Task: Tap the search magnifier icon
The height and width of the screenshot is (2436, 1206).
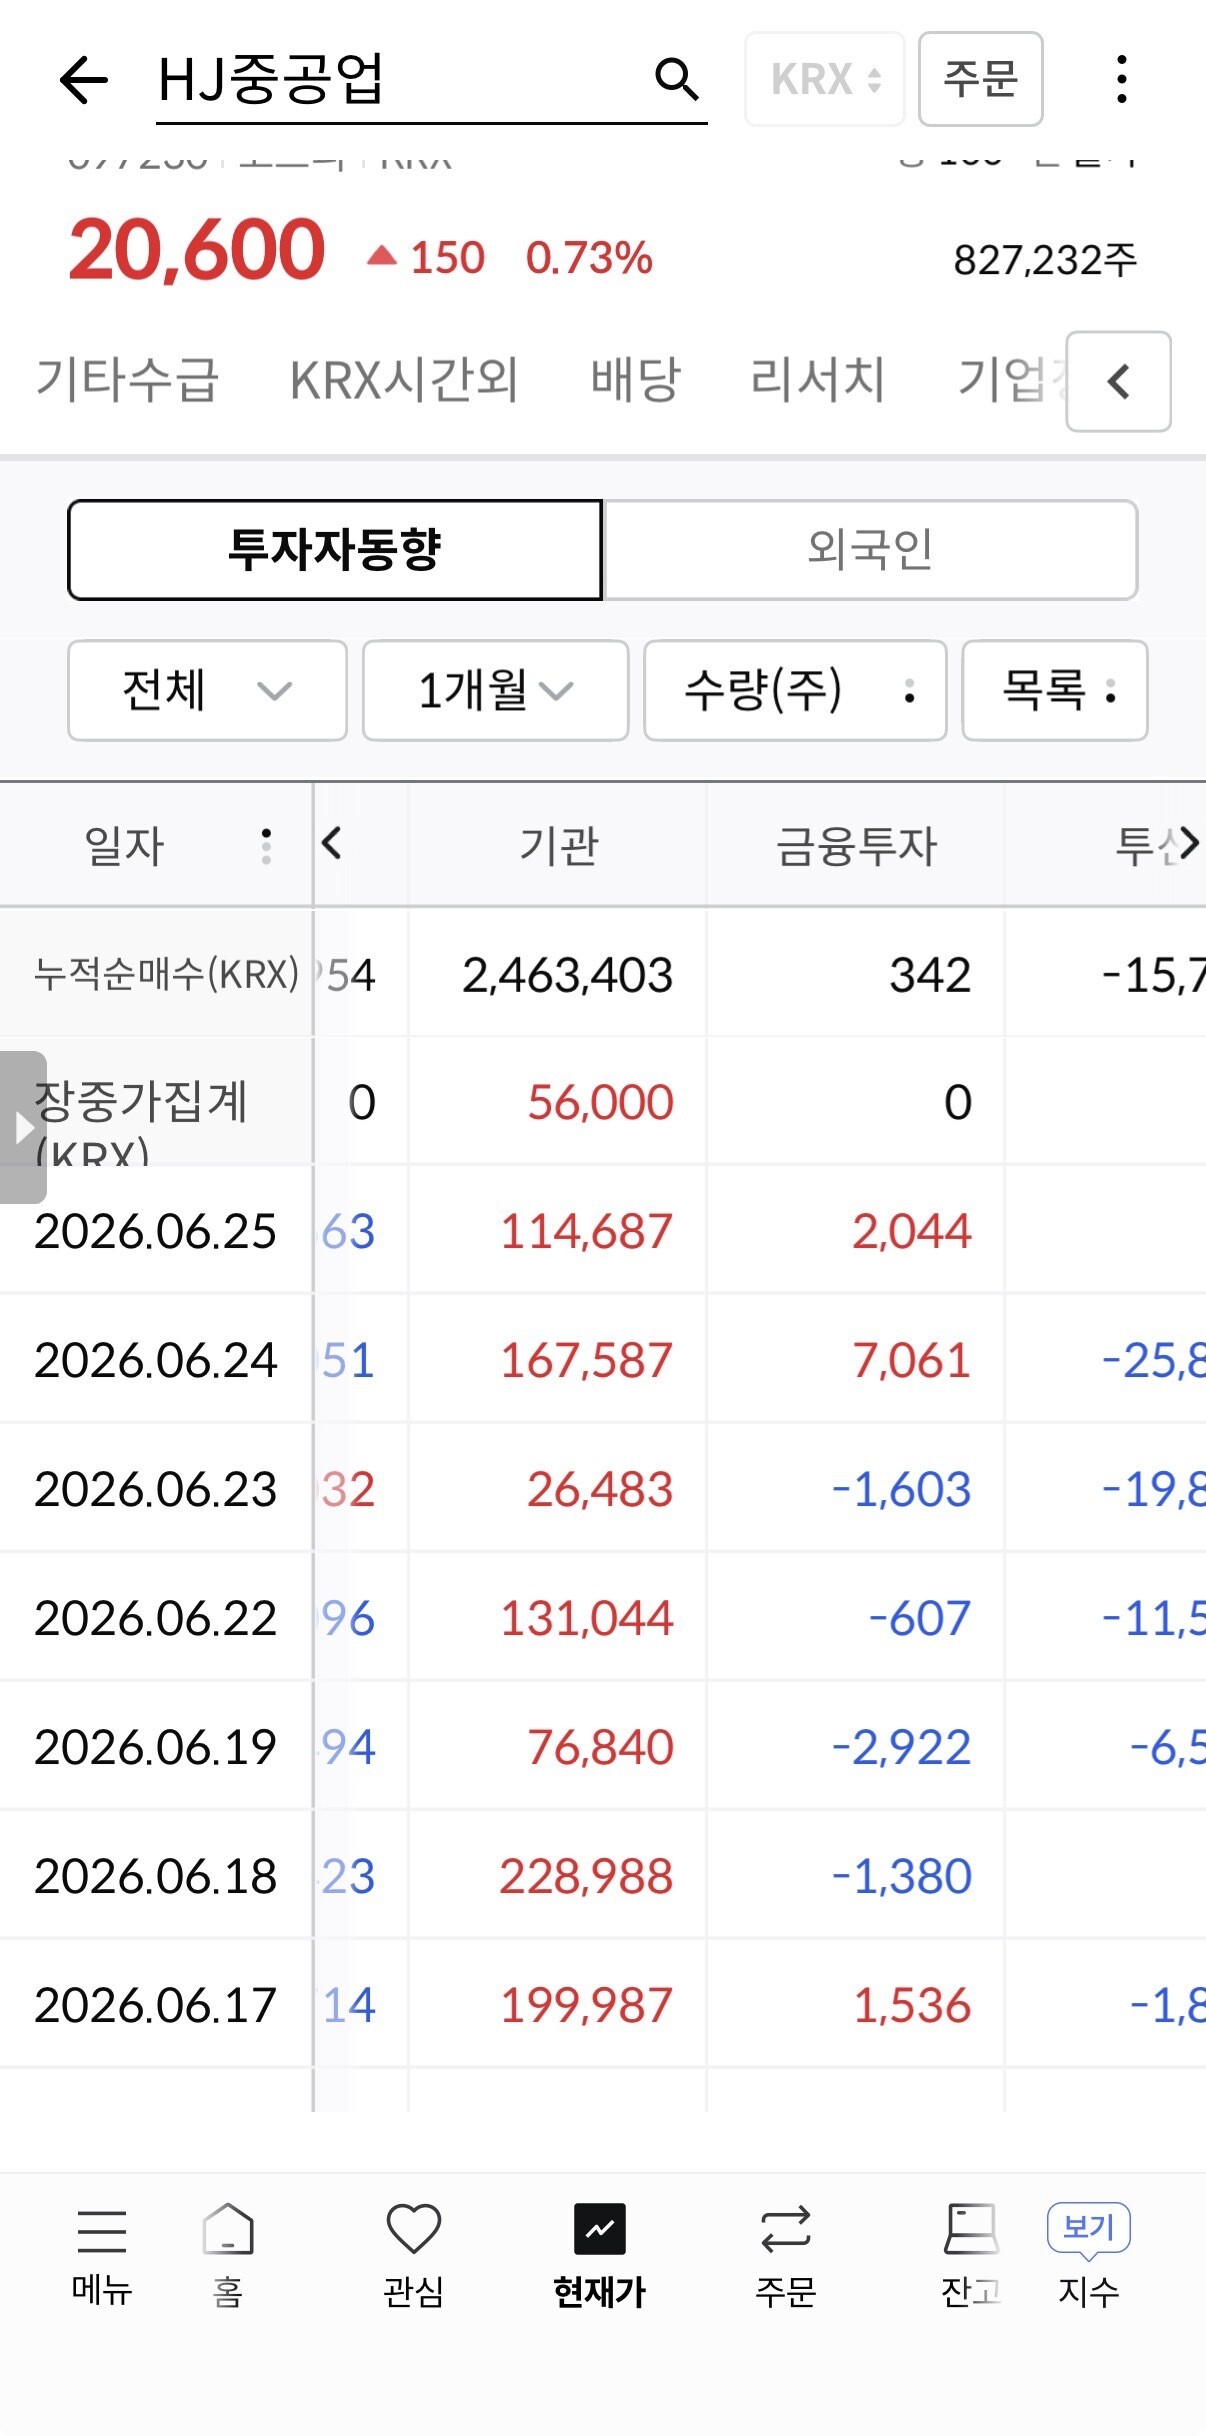Action: pos(677,79)
